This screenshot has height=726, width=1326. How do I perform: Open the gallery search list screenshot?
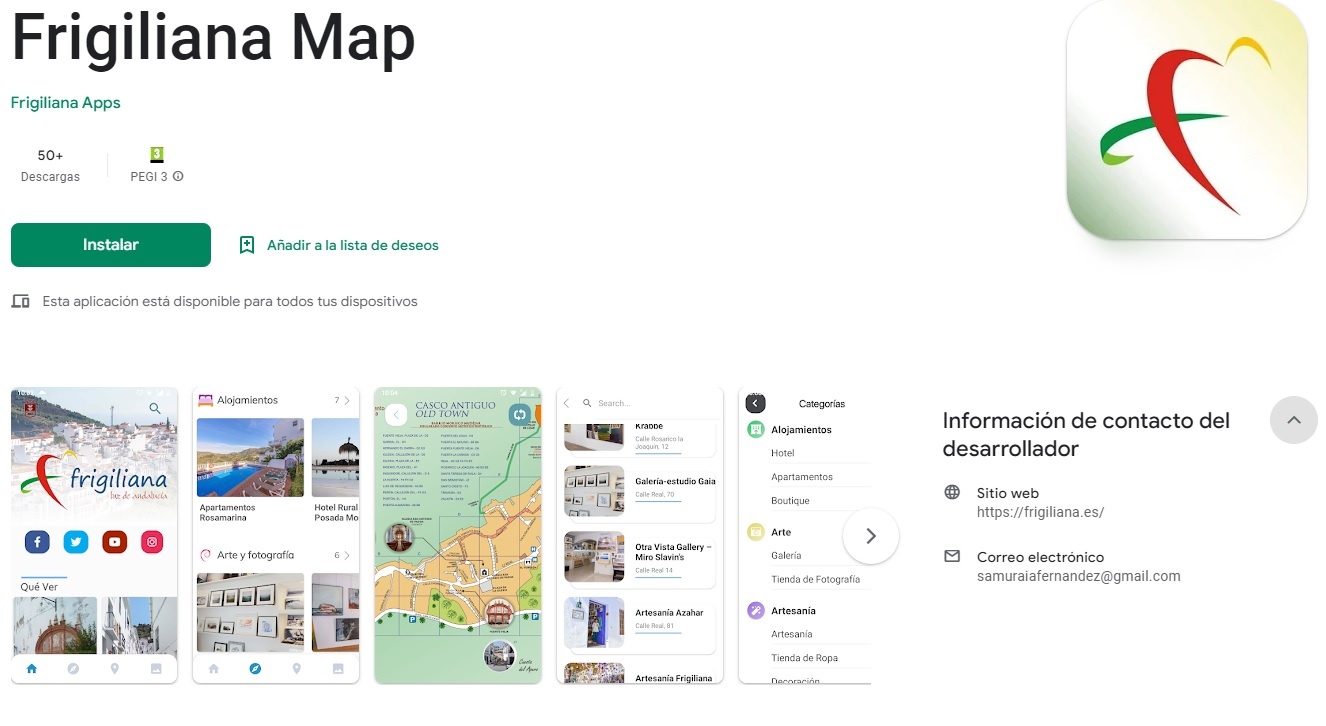click(640, 536)
